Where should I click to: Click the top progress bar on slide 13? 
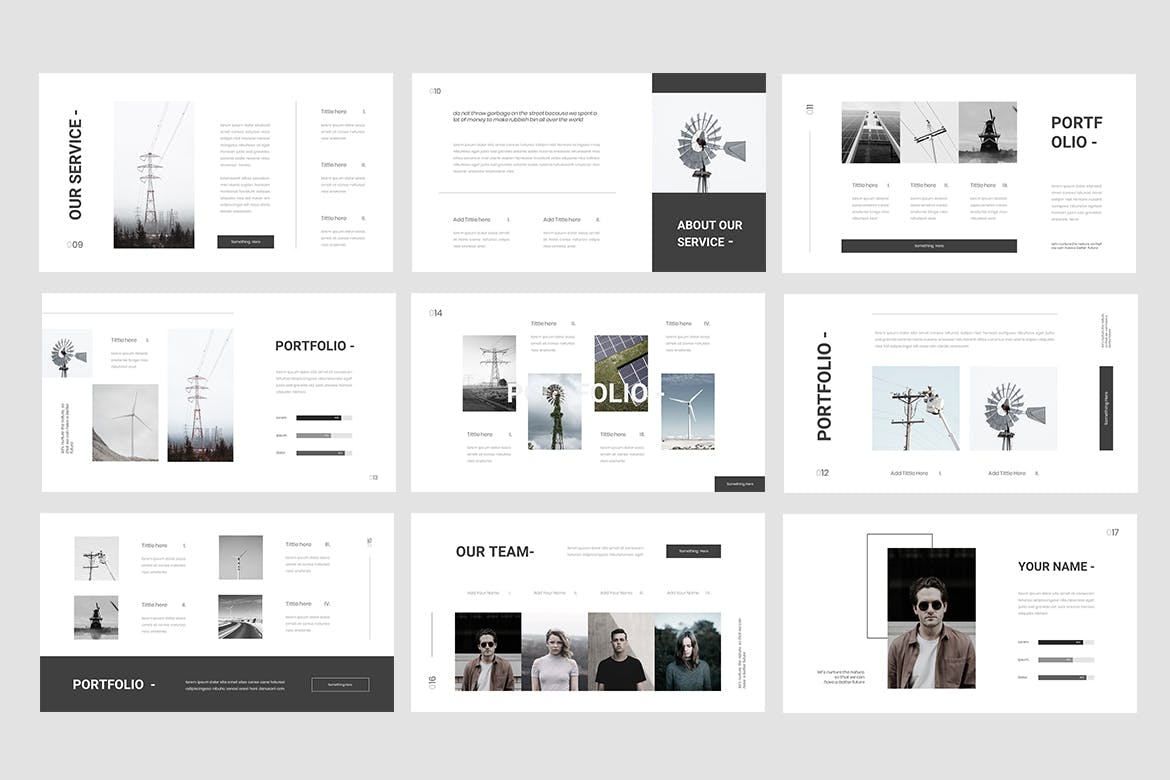coord(324,418)
